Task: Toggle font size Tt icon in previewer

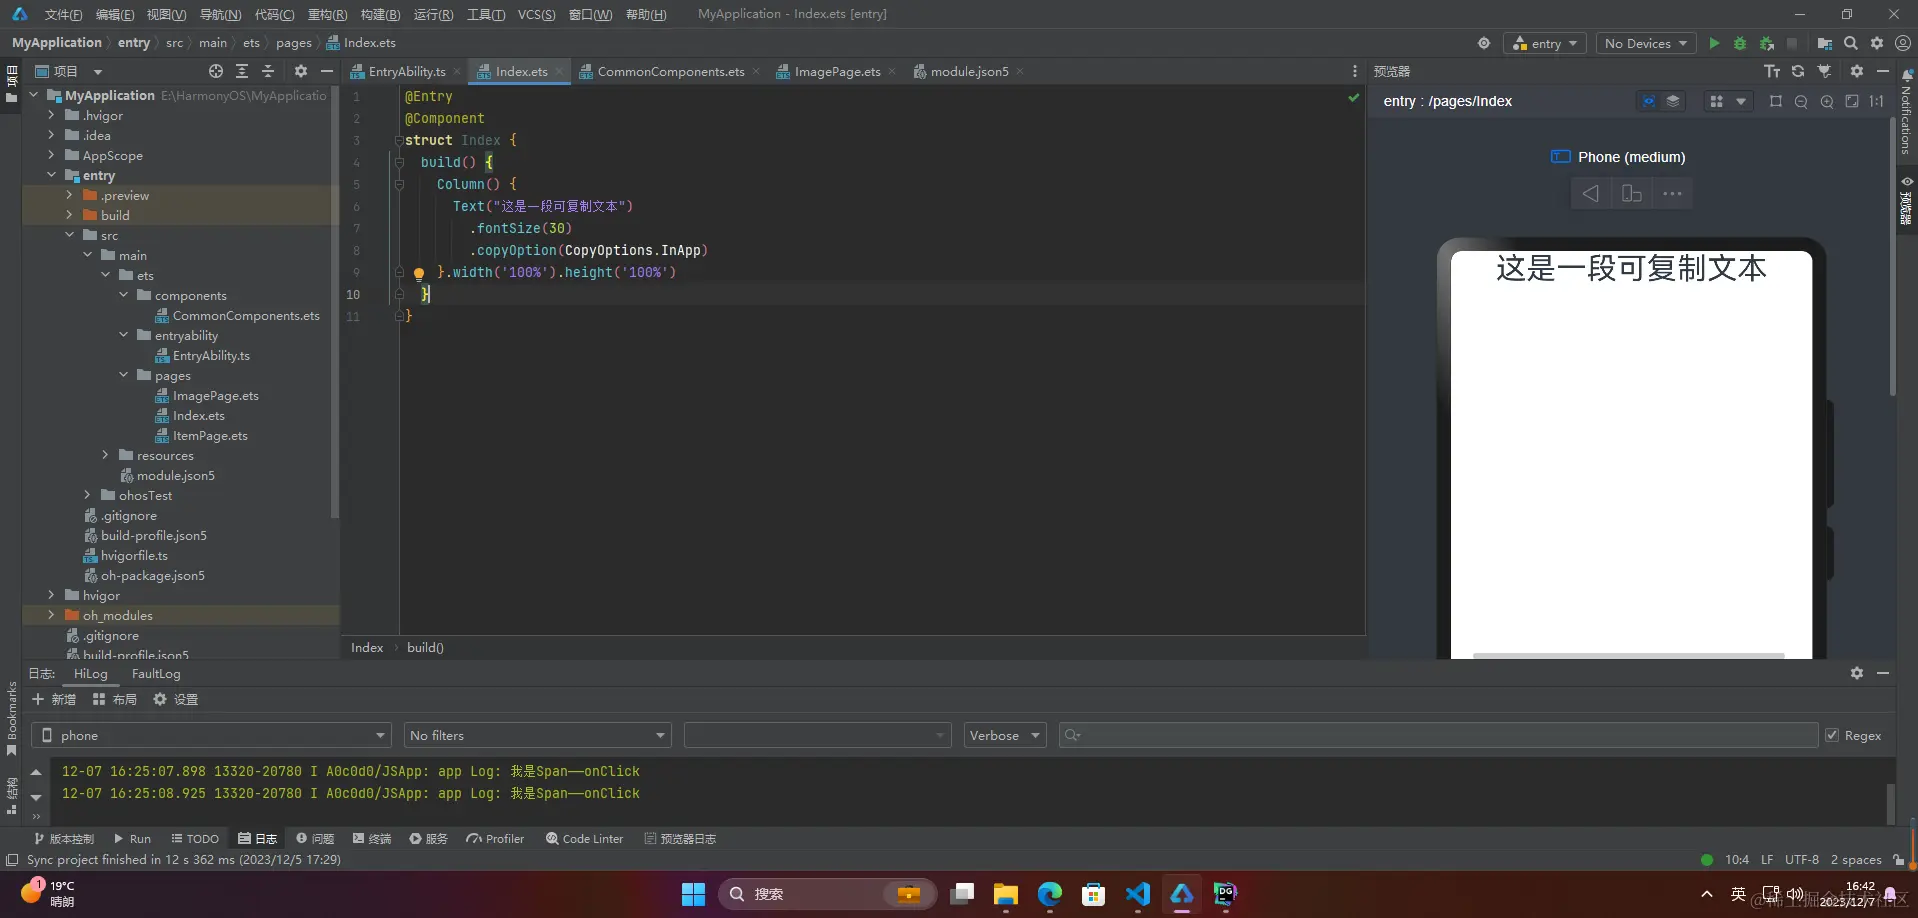Action: pyautogui.click(x=1772, y=71)
